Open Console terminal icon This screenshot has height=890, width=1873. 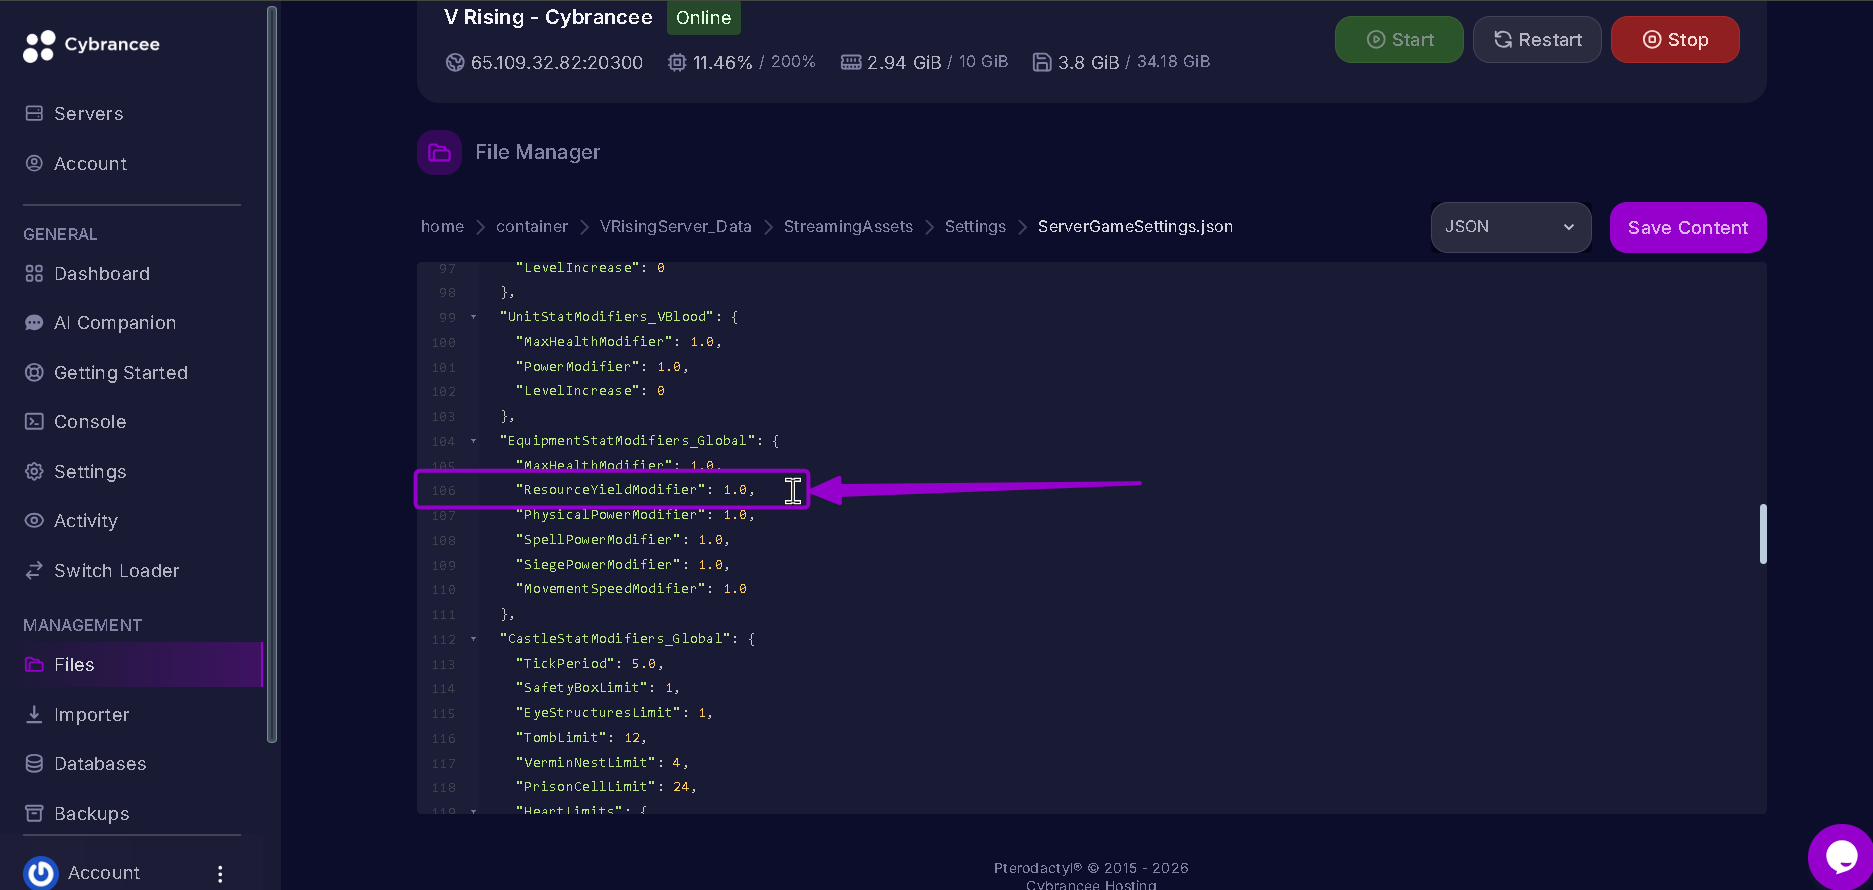click(x=34, y=421)
